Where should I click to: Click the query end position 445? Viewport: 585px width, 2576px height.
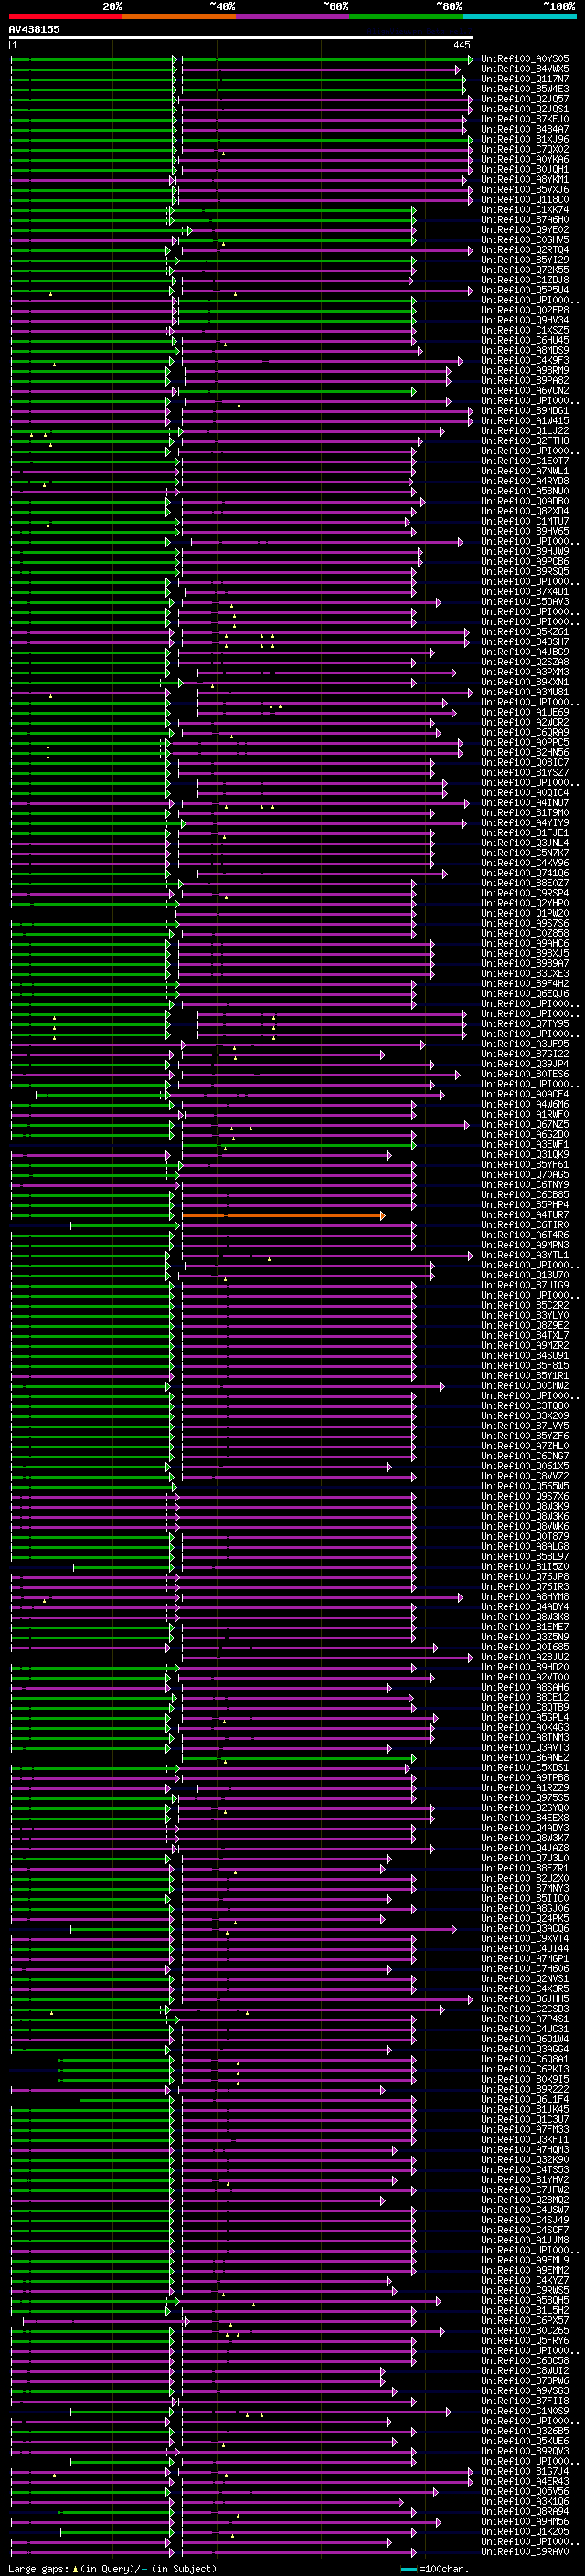461,45
